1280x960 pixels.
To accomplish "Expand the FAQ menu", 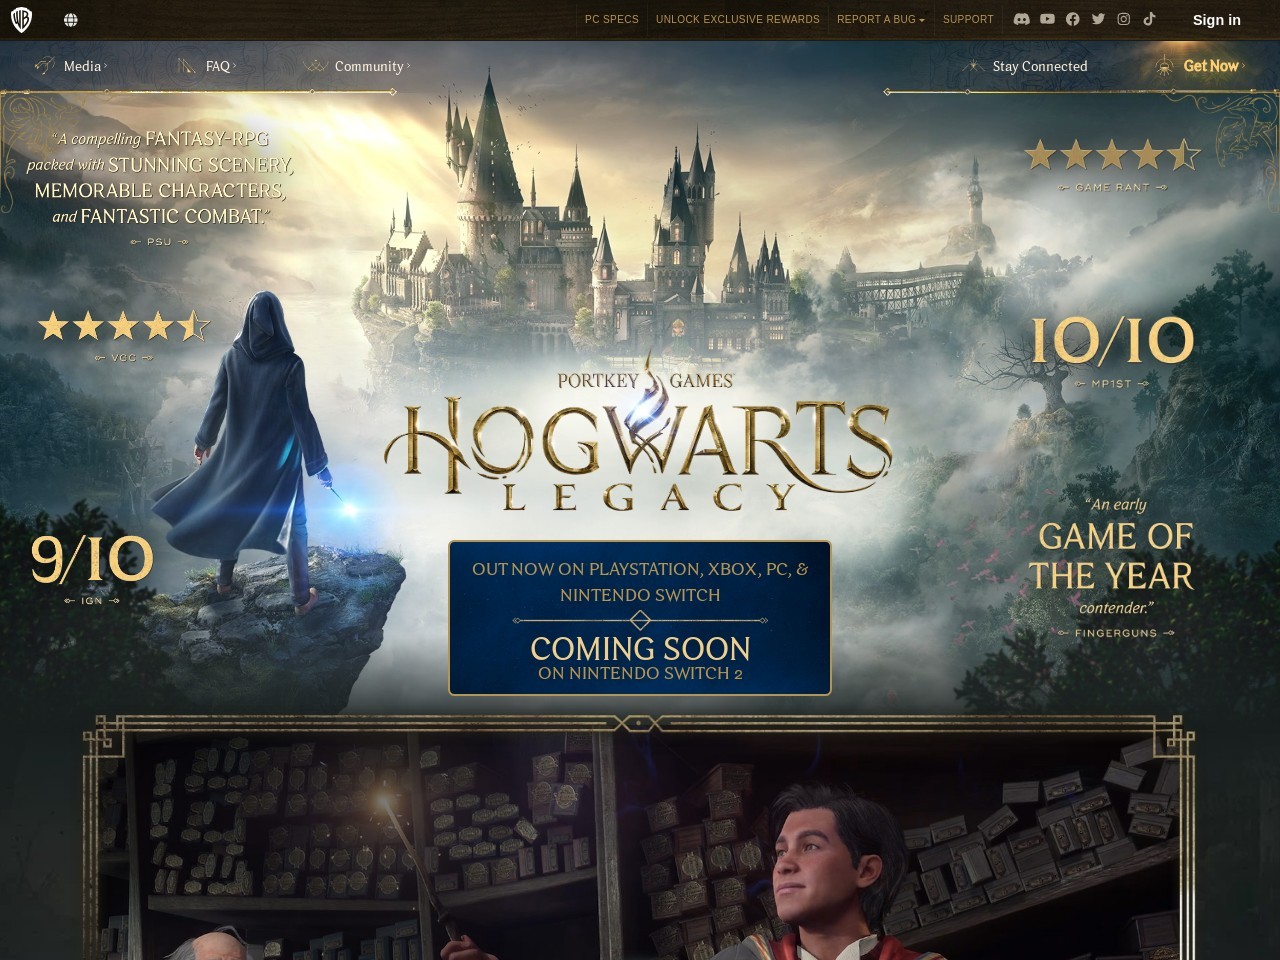I will 220,66.
